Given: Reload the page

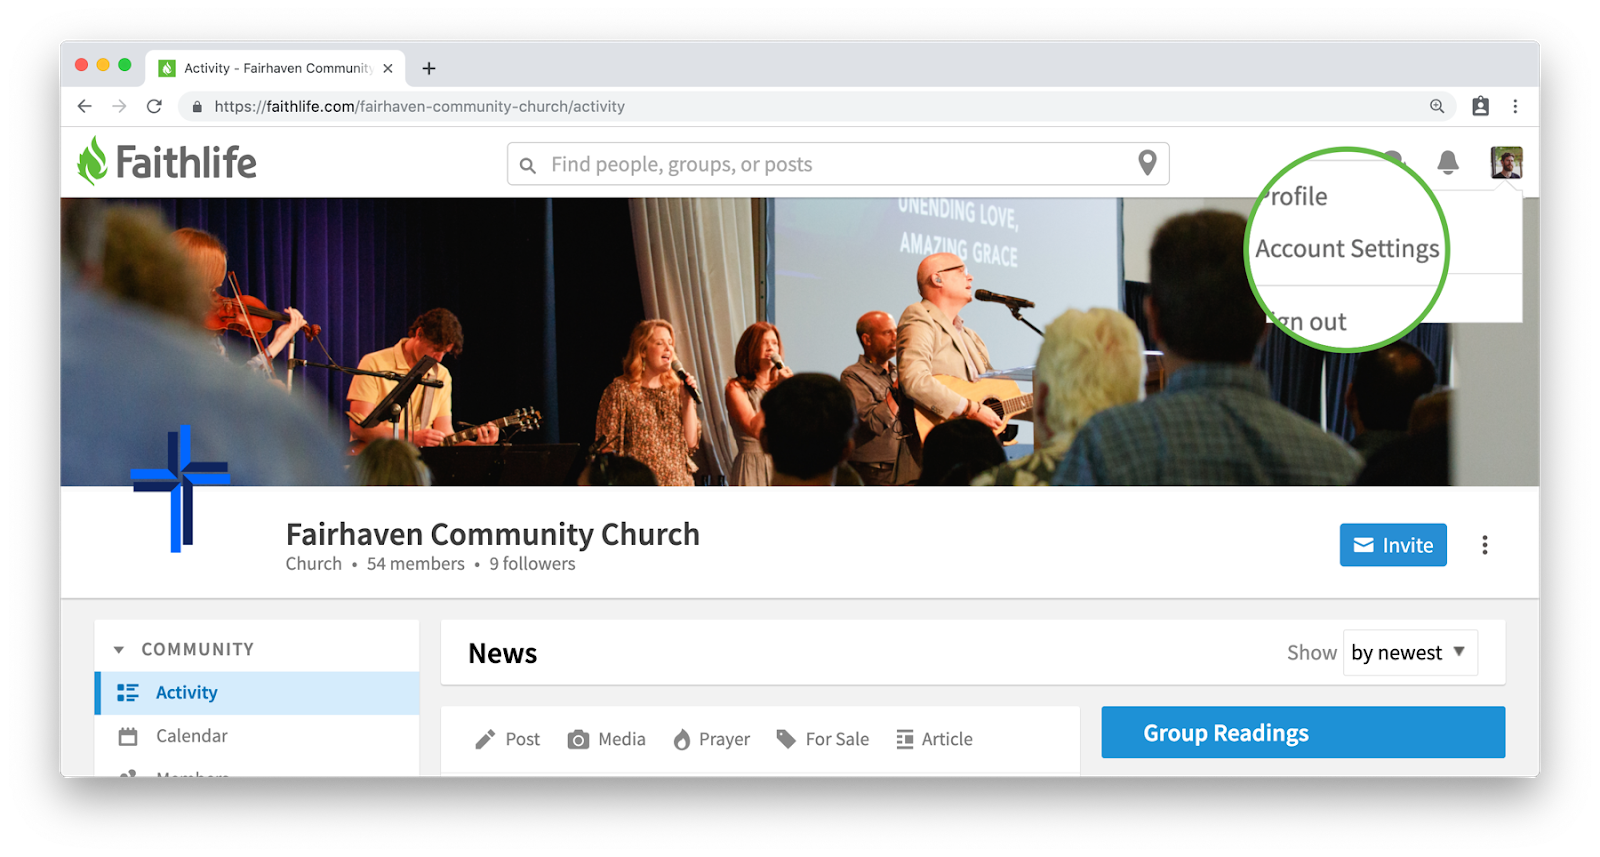Looking at the screenshot, I should (x=154, y=106).
